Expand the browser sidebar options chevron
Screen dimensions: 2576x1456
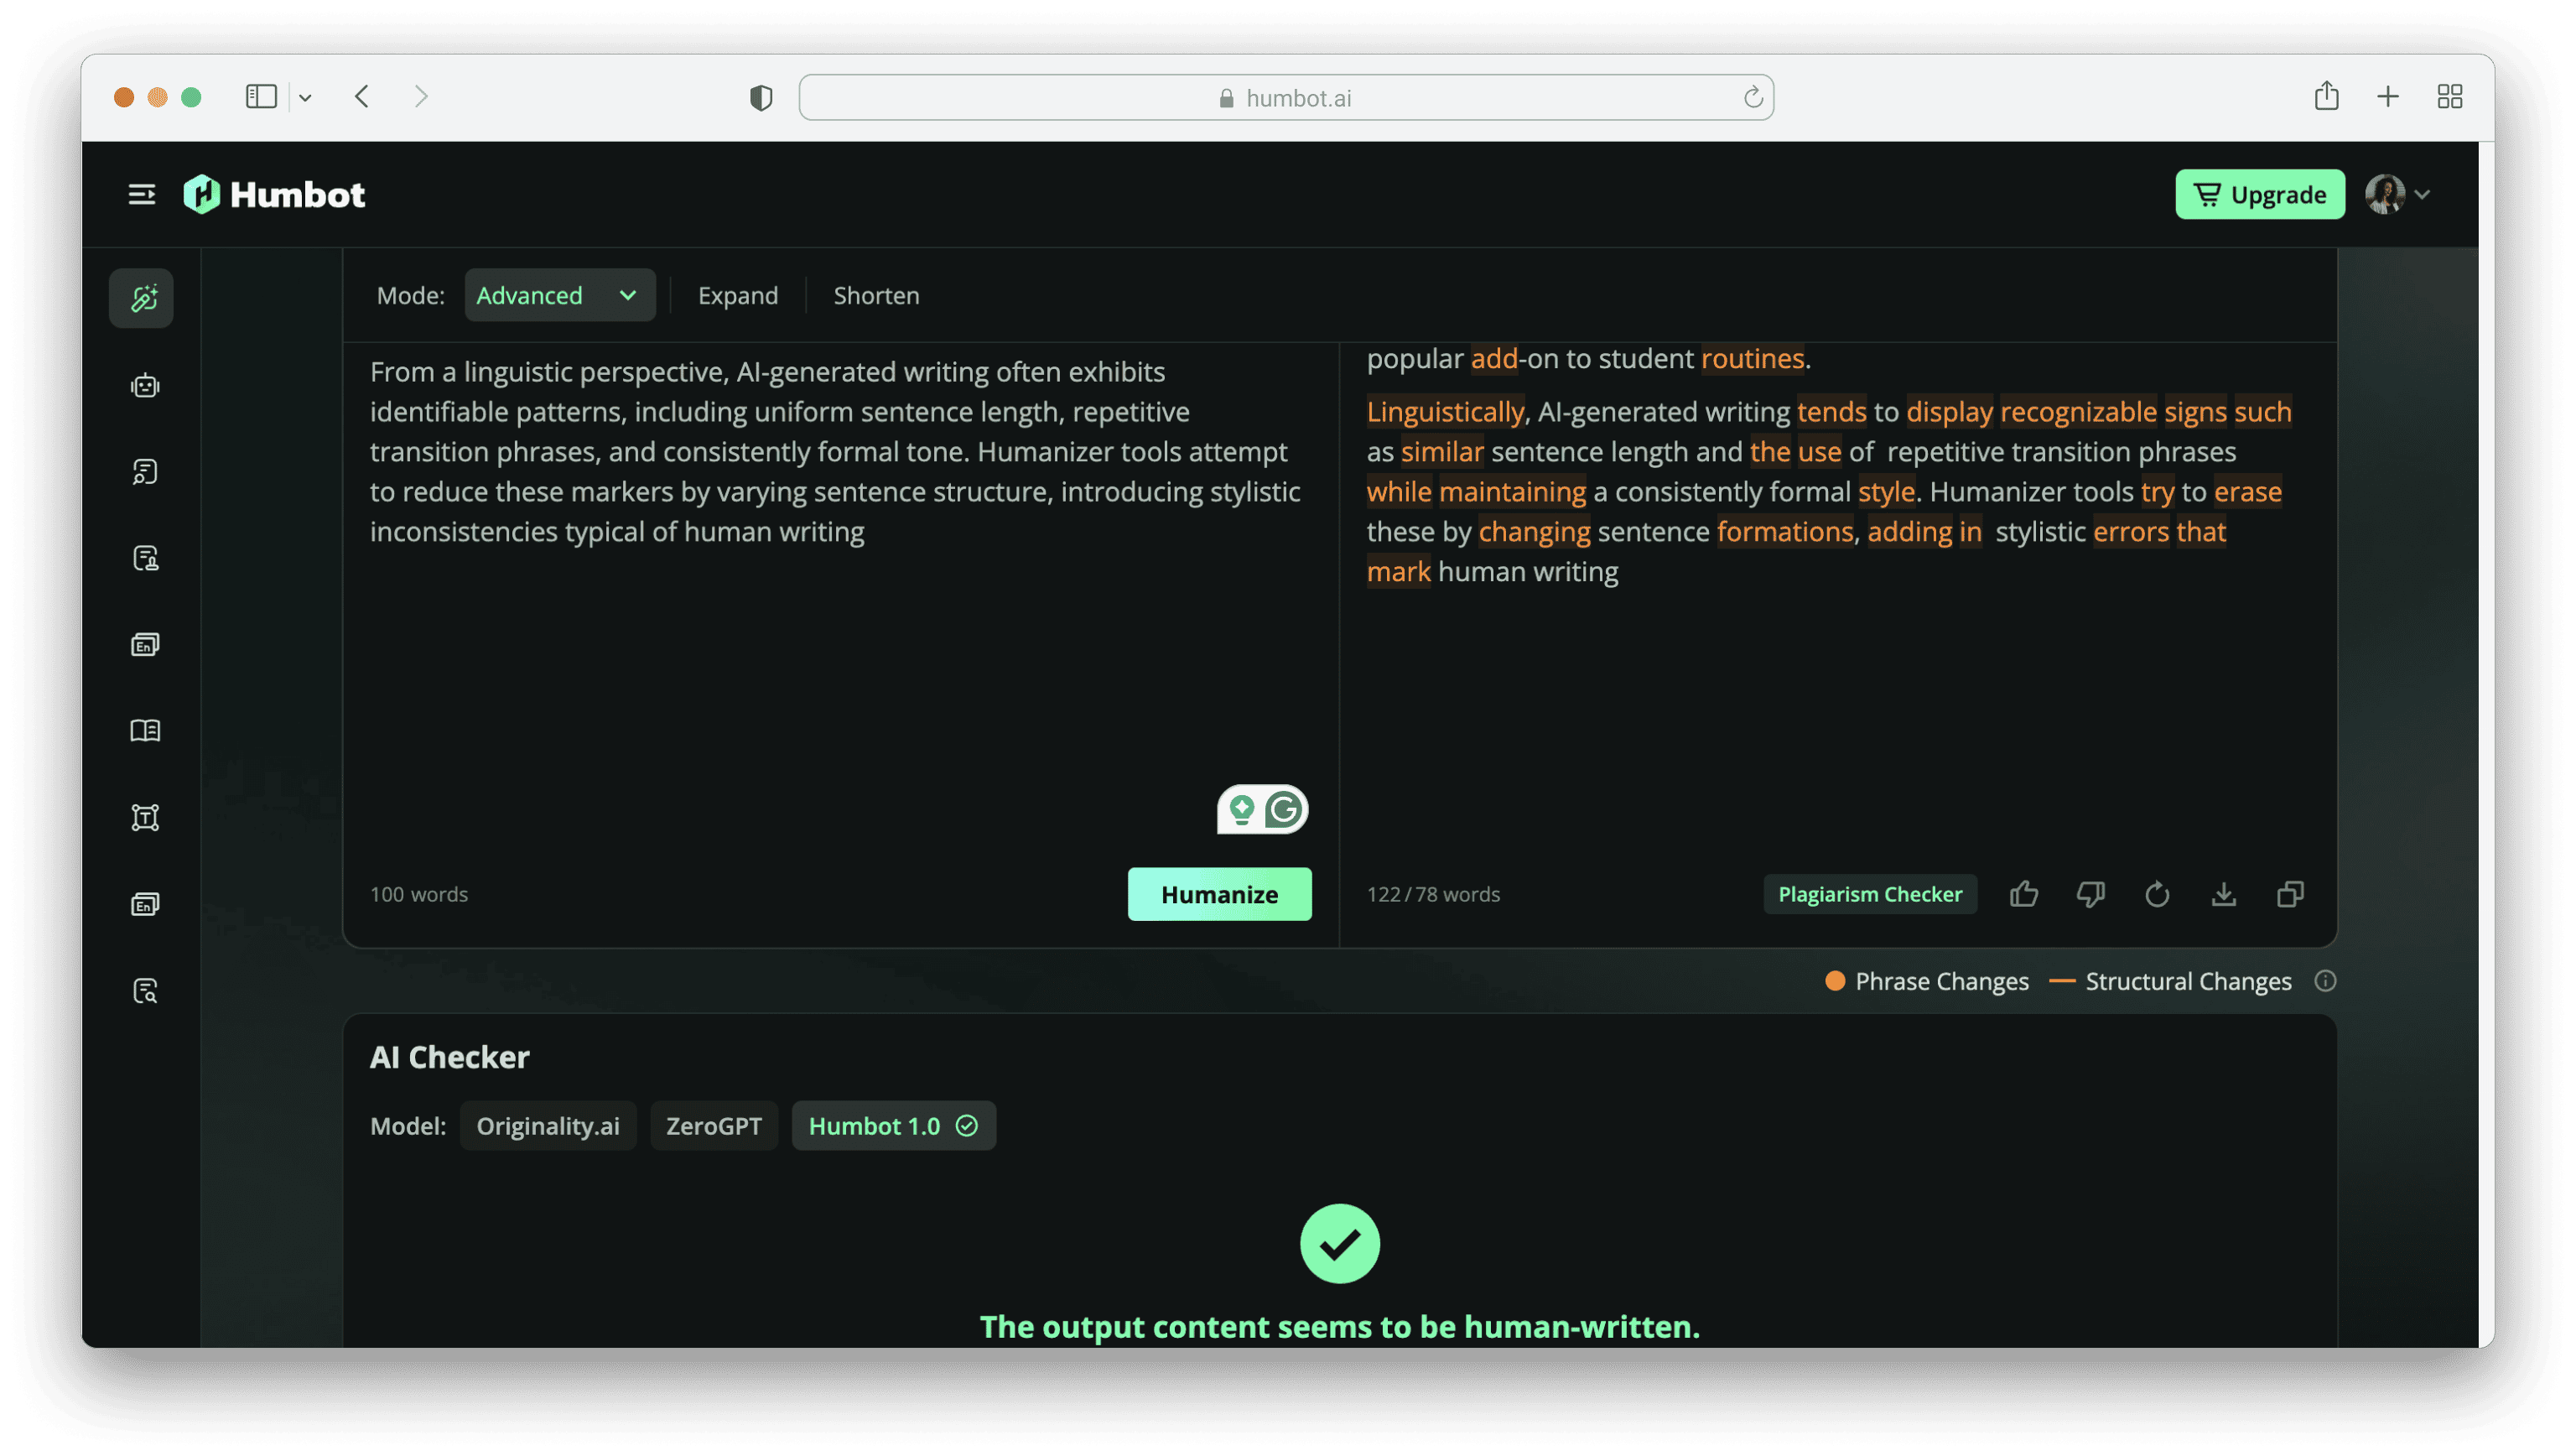[305, 98]
